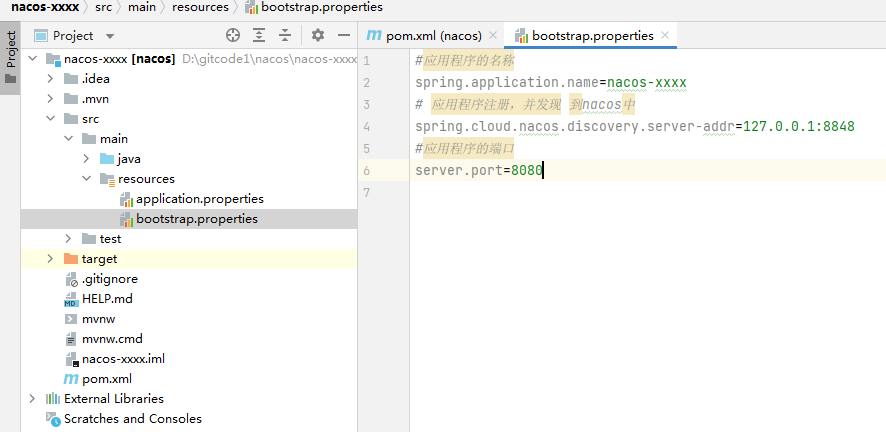Expand the java folder
This screenshot has height=432, width=886.
[86, 159]
